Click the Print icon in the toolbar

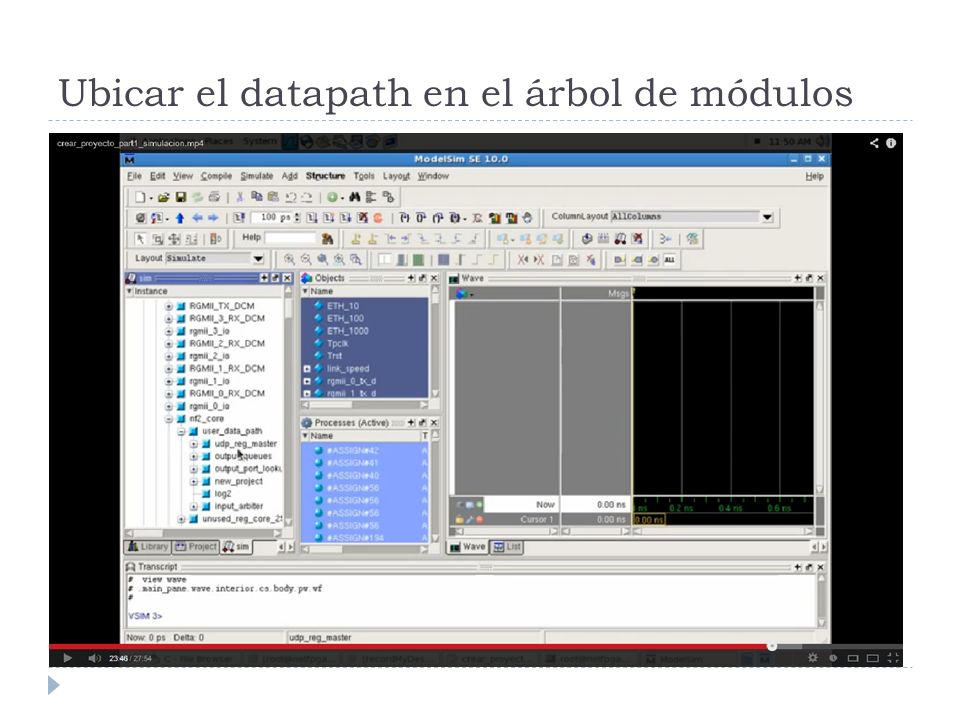point(214,197)
